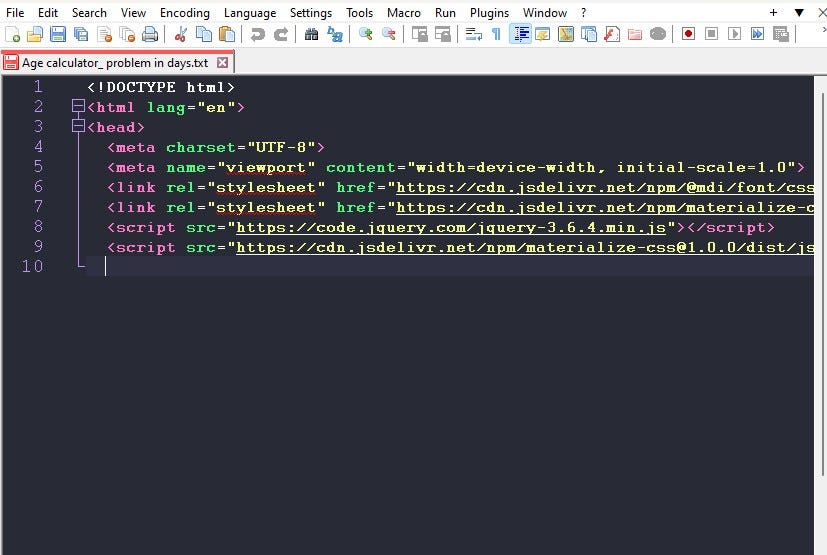Screen dimensions: 827x555
Task: Toggle the Document Map icon
Action: pos(565,34)
